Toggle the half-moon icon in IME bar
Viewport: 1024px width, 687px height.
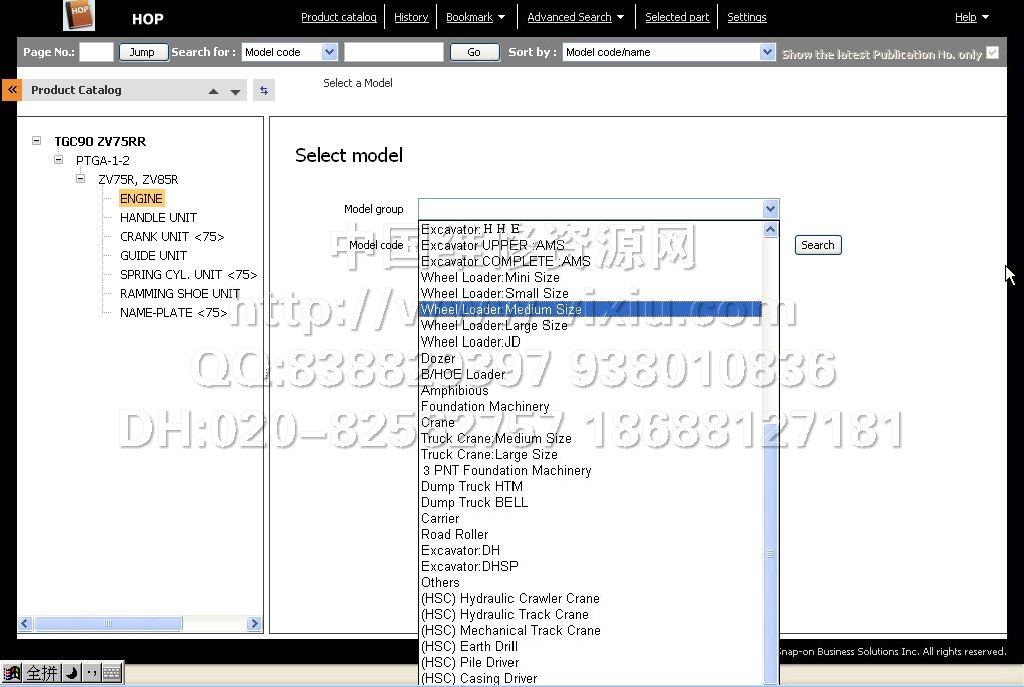coord(72,673)
